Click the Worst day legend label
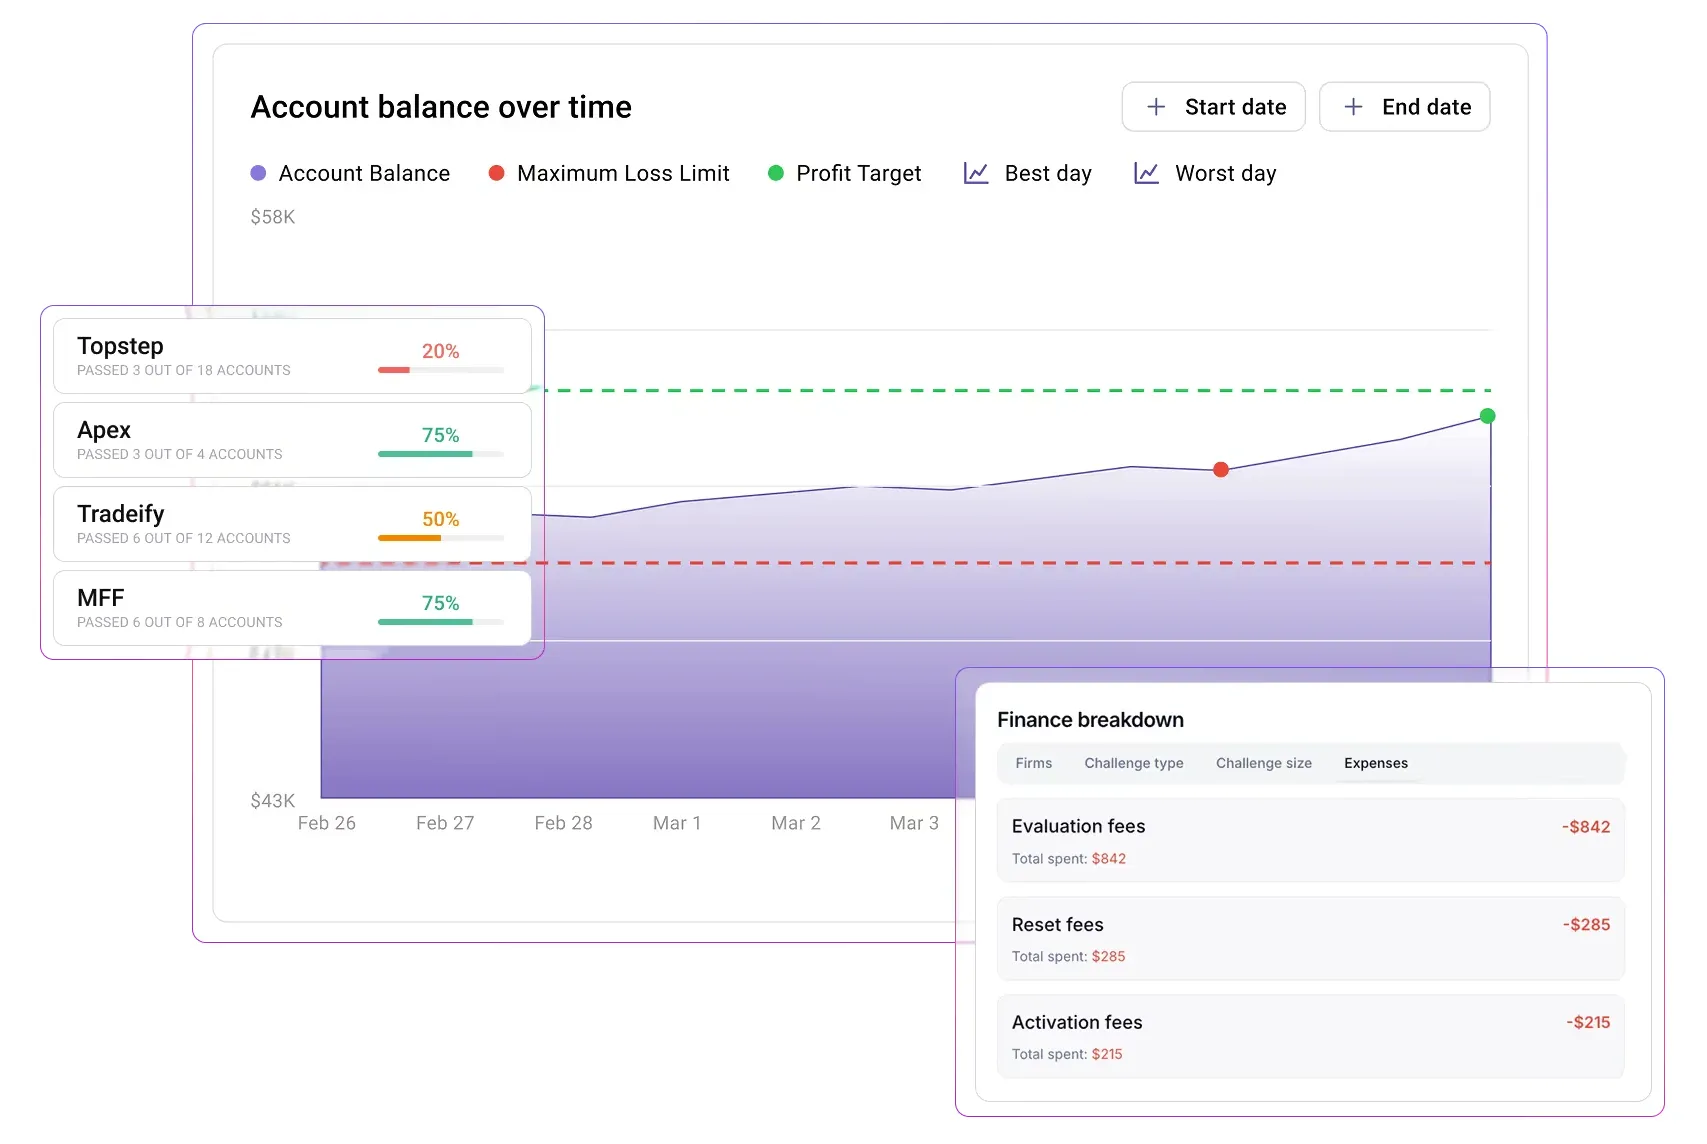 pos(1226,173)
